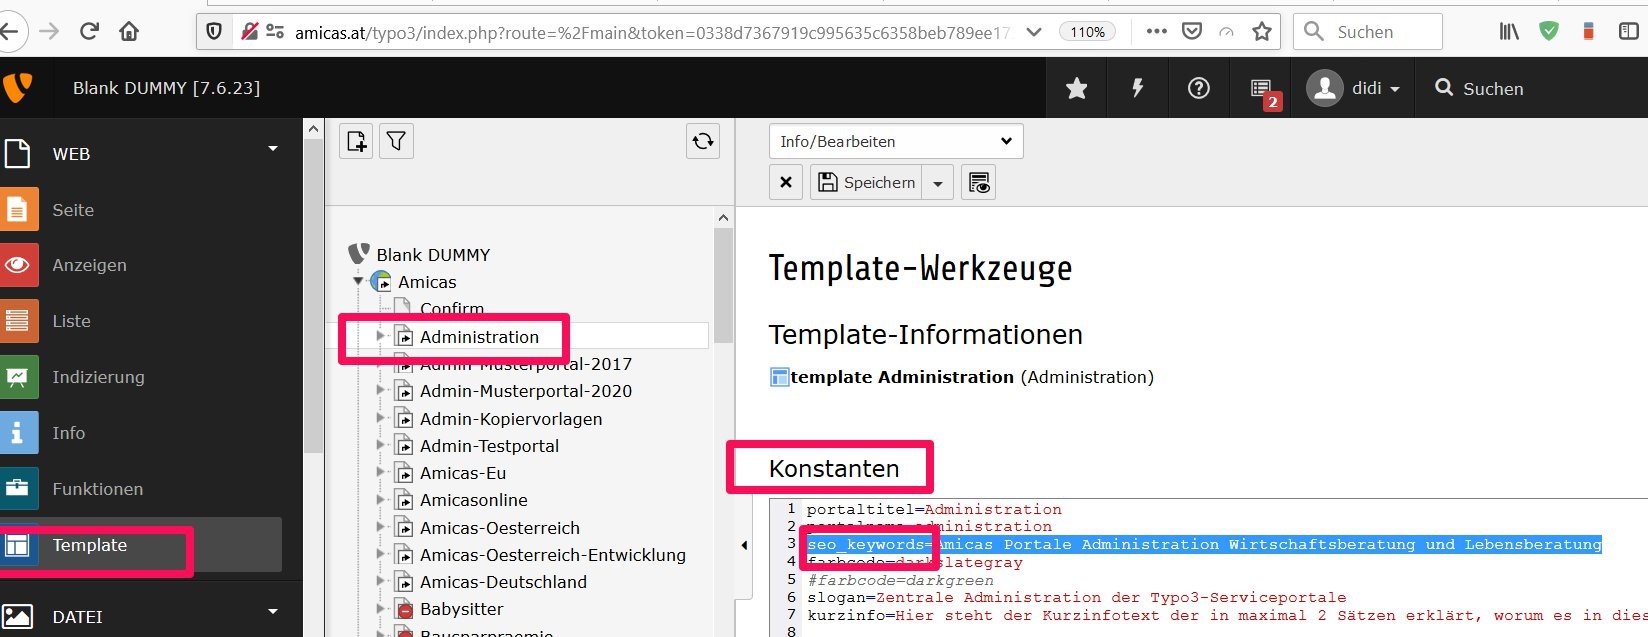
Task: Collapse the WEB module group
Action: tap(272, 150)
